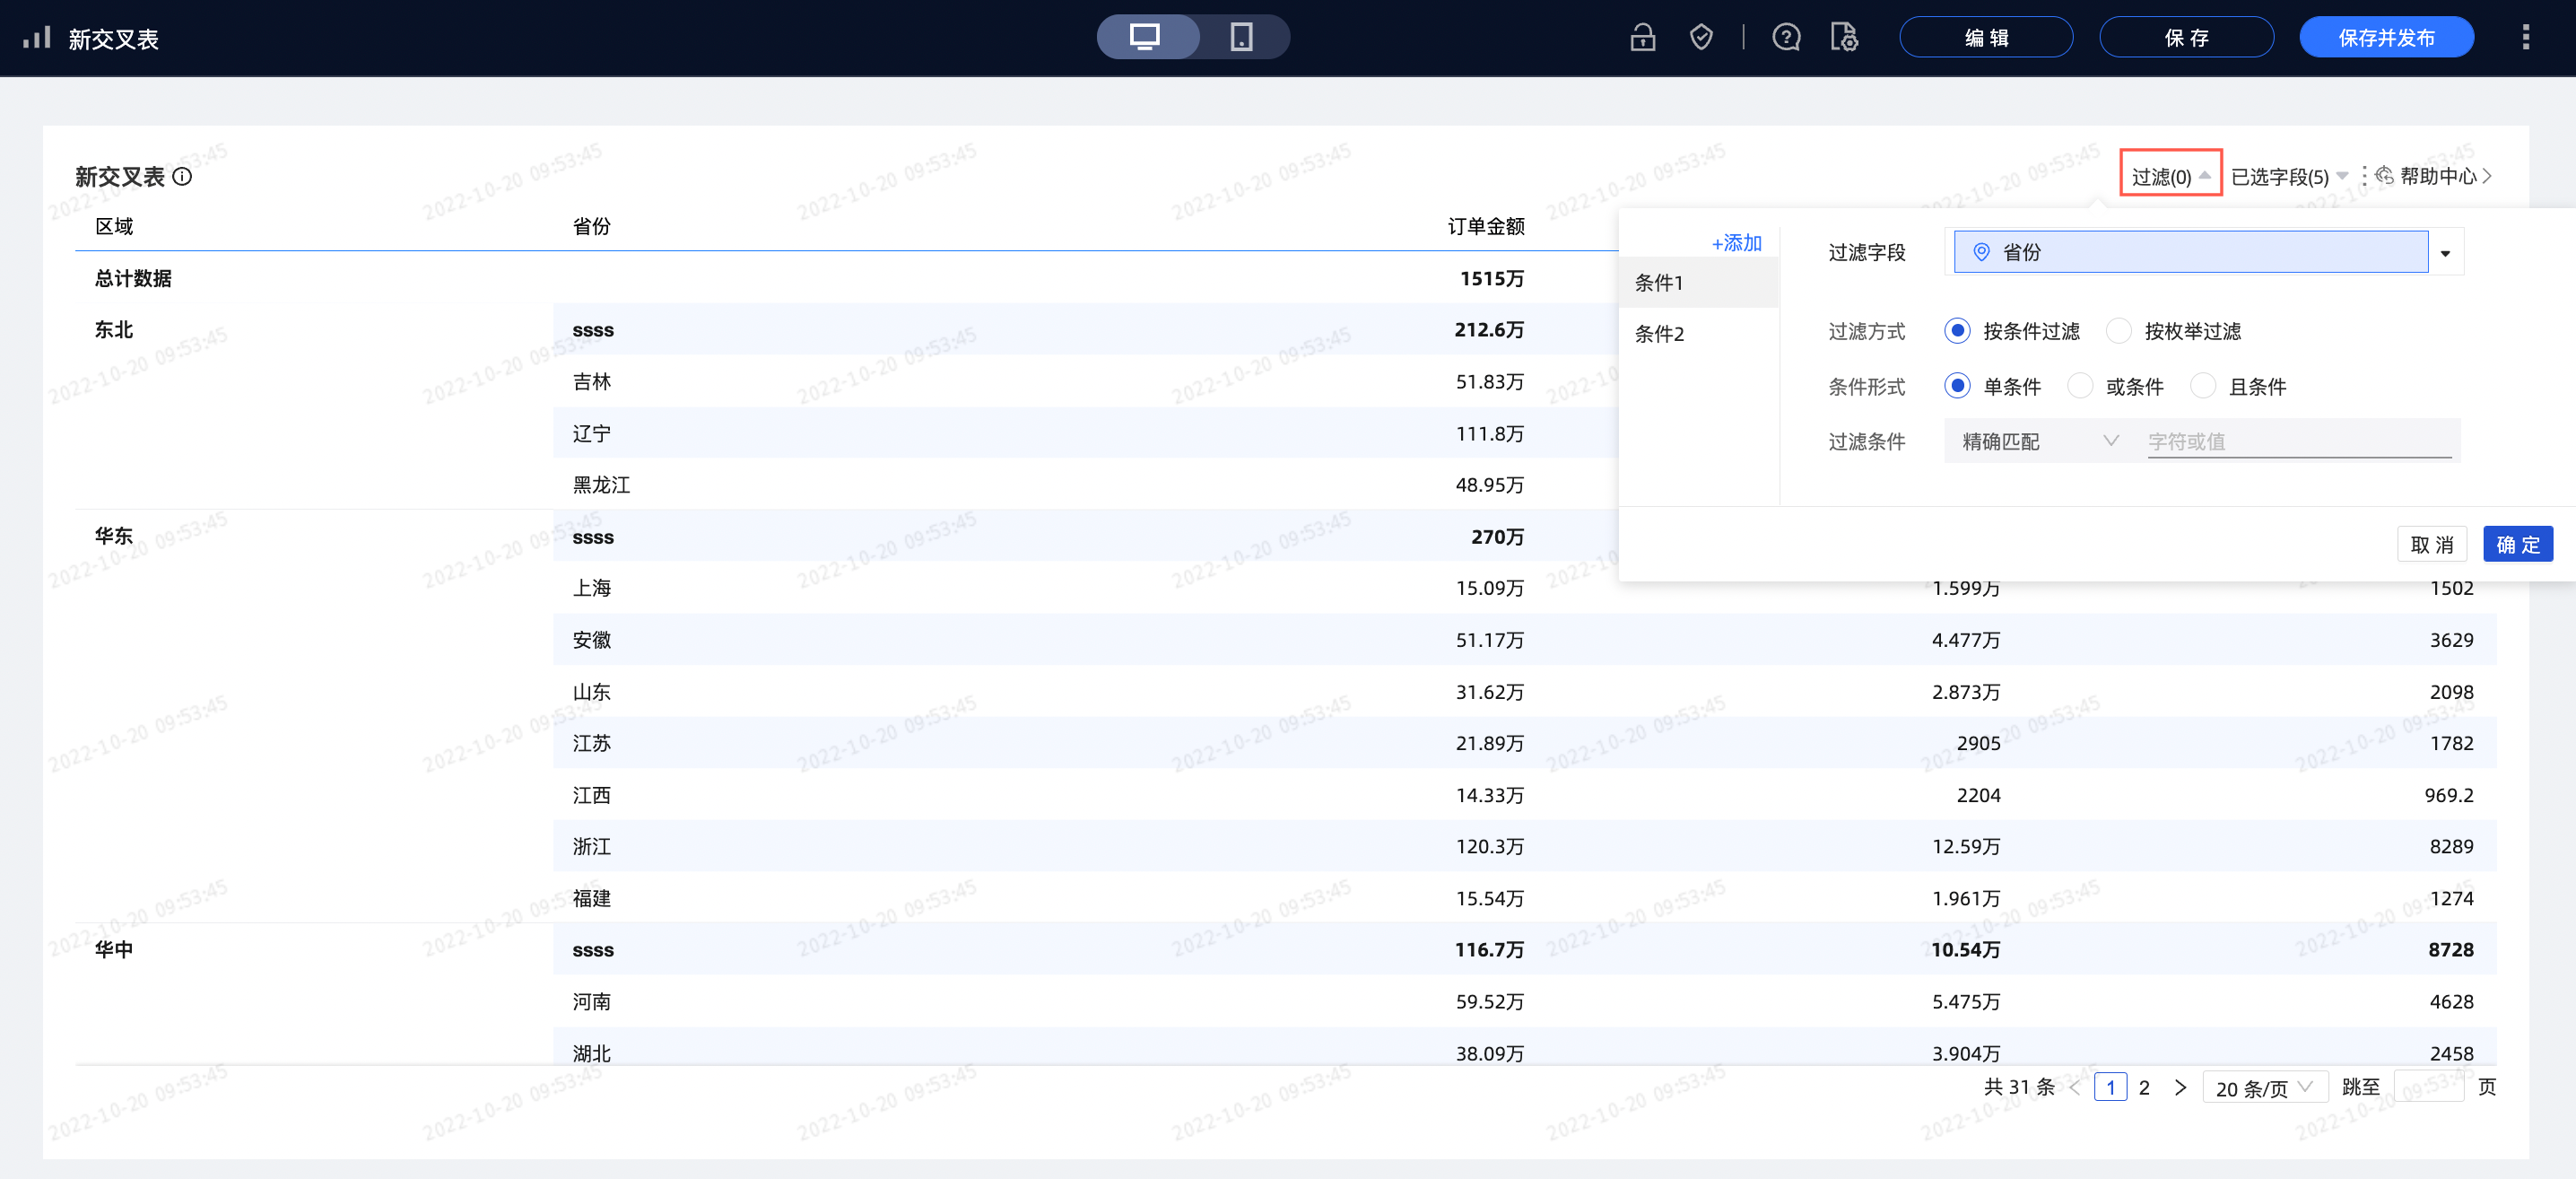Image resolution: width=2576 pixels, height=1179 pixels.
Task: Open the help question mark icon
Action: [1786, 38]
